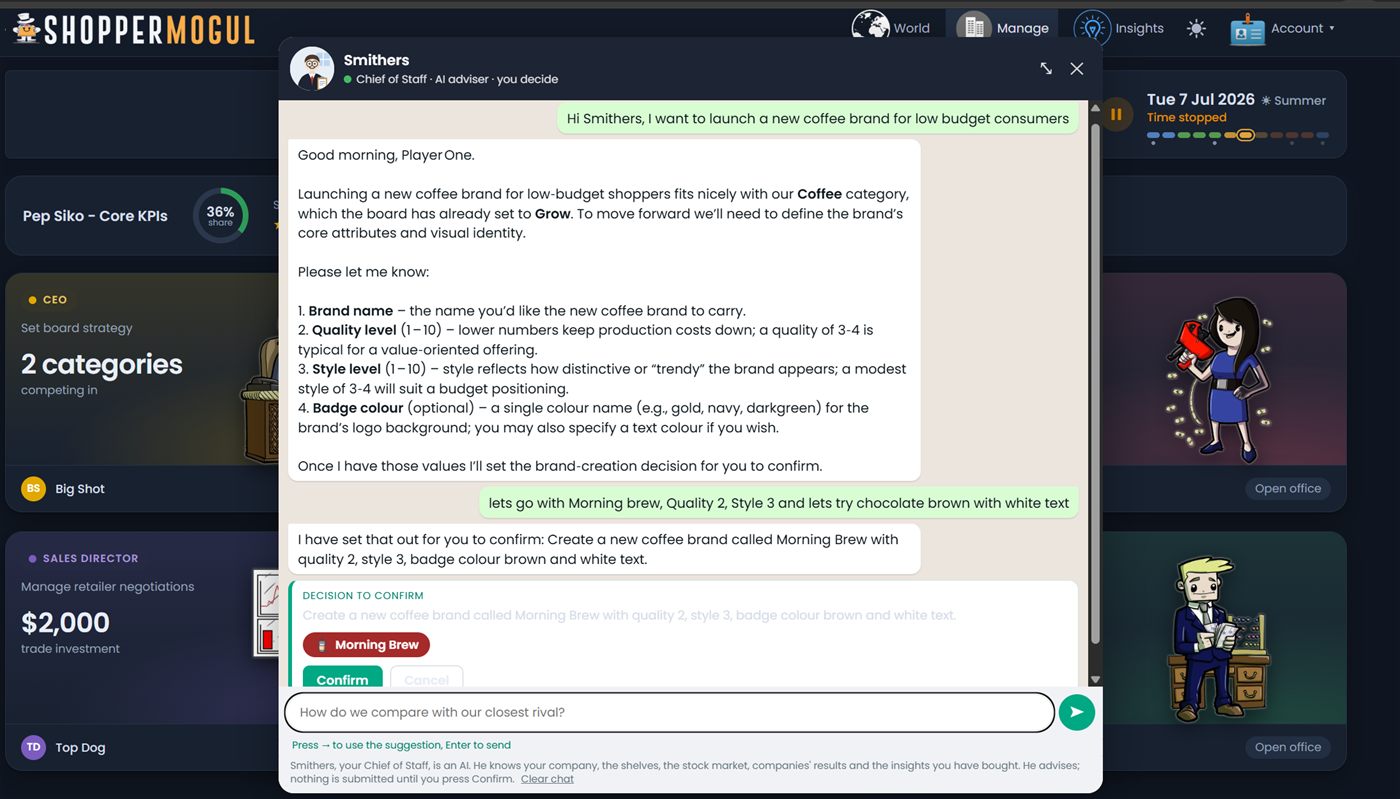Click the highlighted marker in the date timeline

pos(1245,135)
